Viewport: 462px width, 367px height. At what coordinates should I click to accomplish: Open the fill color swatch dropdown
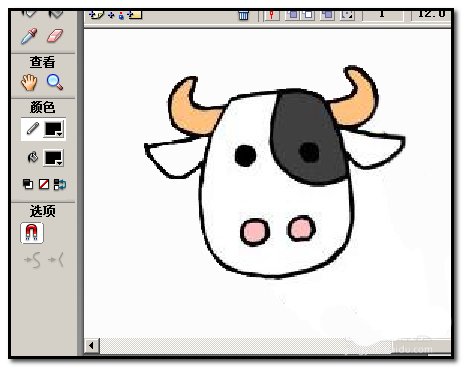(x=53, y=158)
